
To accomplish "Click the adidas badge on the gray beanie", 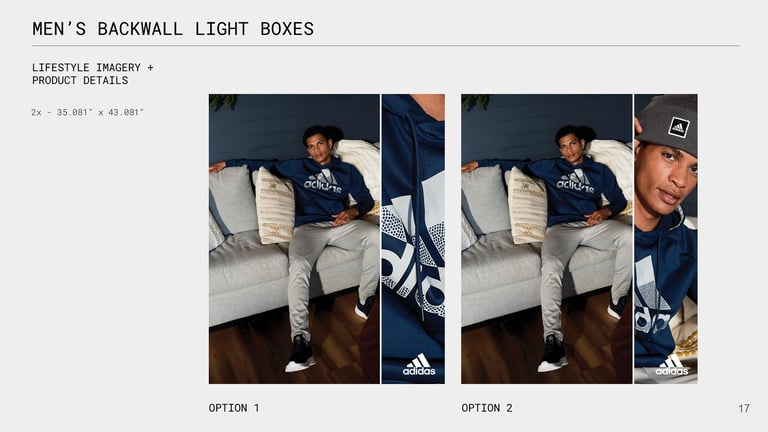I will 678,127.
